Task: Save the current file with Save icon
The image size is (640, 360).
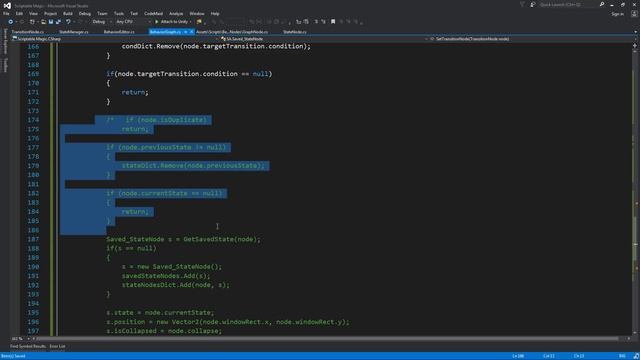Action: [x=51, y=22]
